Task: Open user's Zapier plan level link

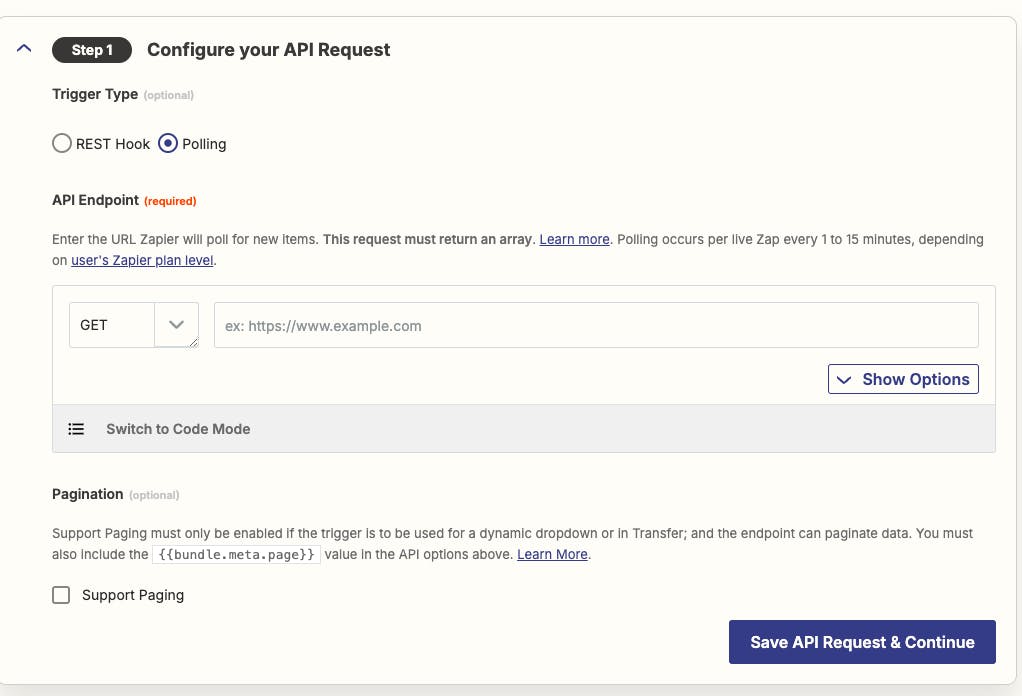Action: pos(142,261)
